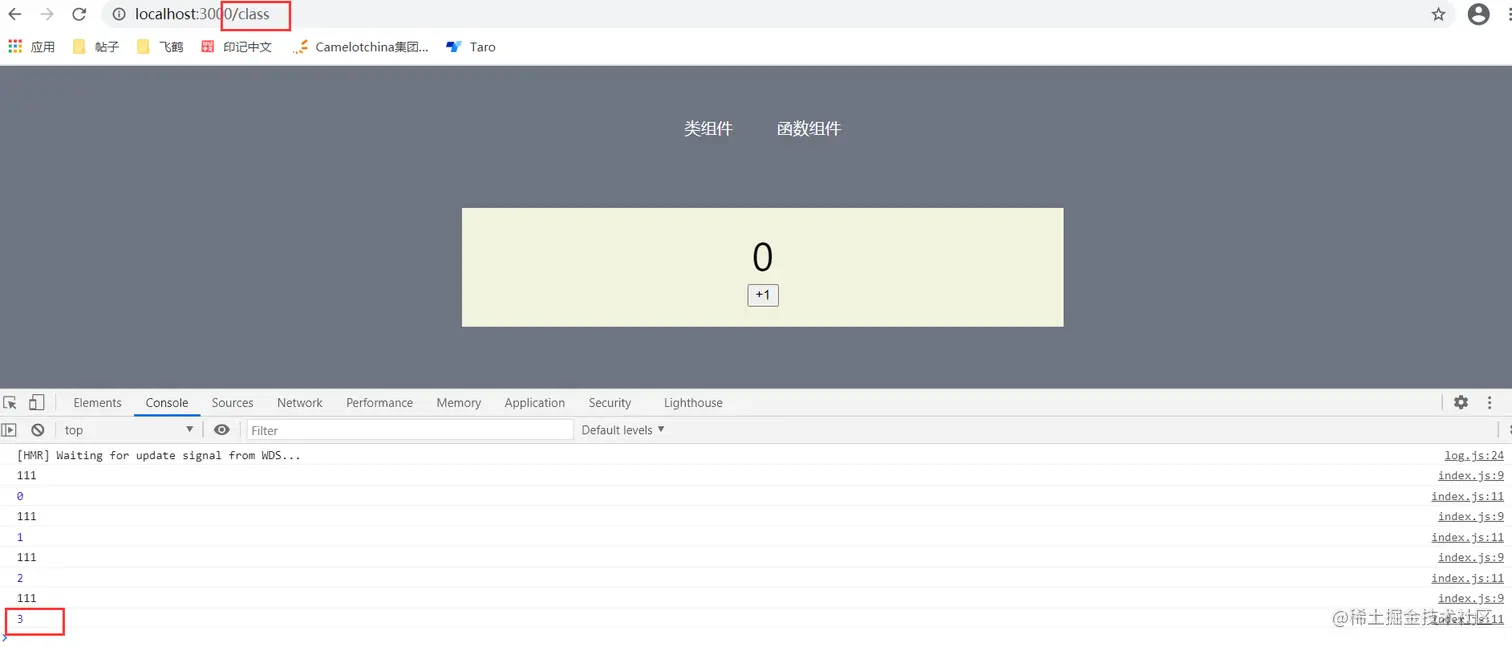Viewport: 1512px width, 647px height.
Task: Switch to the Memory tab
Action: pos(458,403)
